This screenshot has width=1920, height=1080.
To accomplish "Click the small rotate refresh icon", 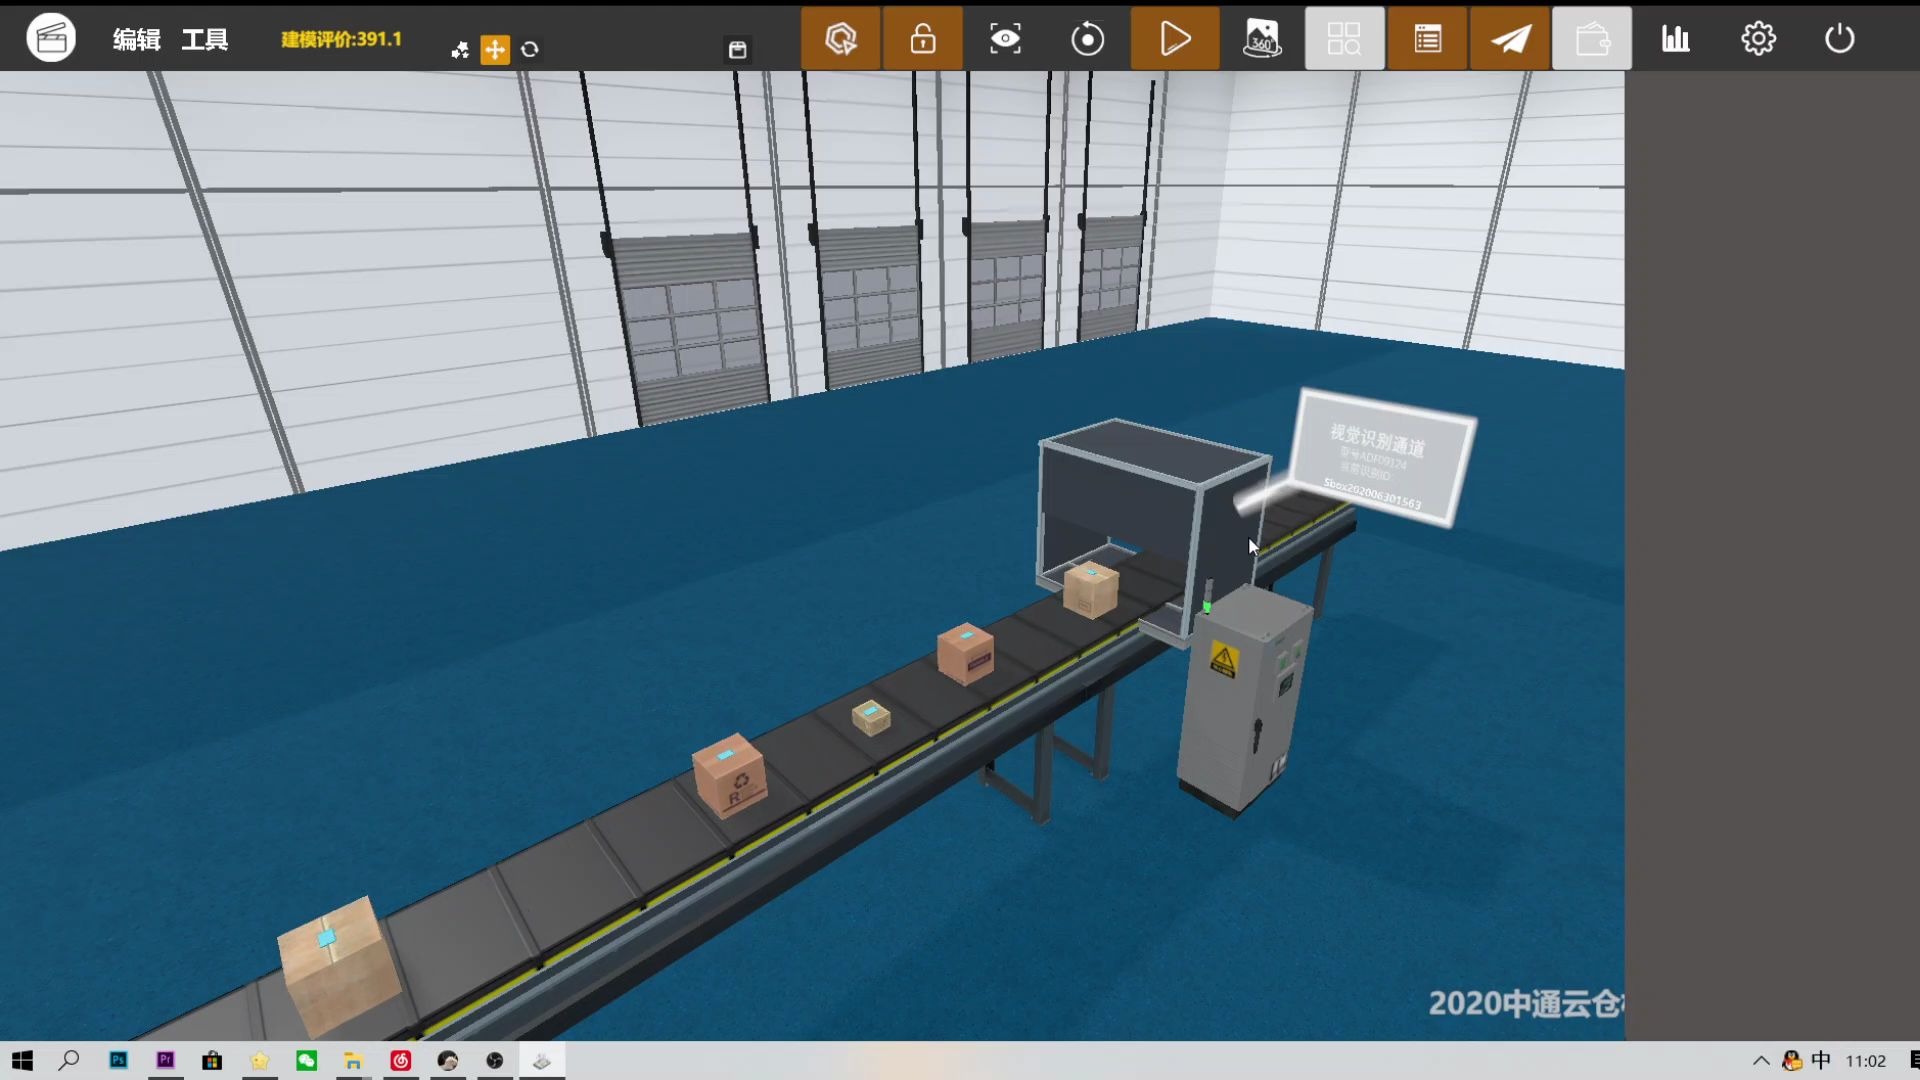I will pos(530,49).
